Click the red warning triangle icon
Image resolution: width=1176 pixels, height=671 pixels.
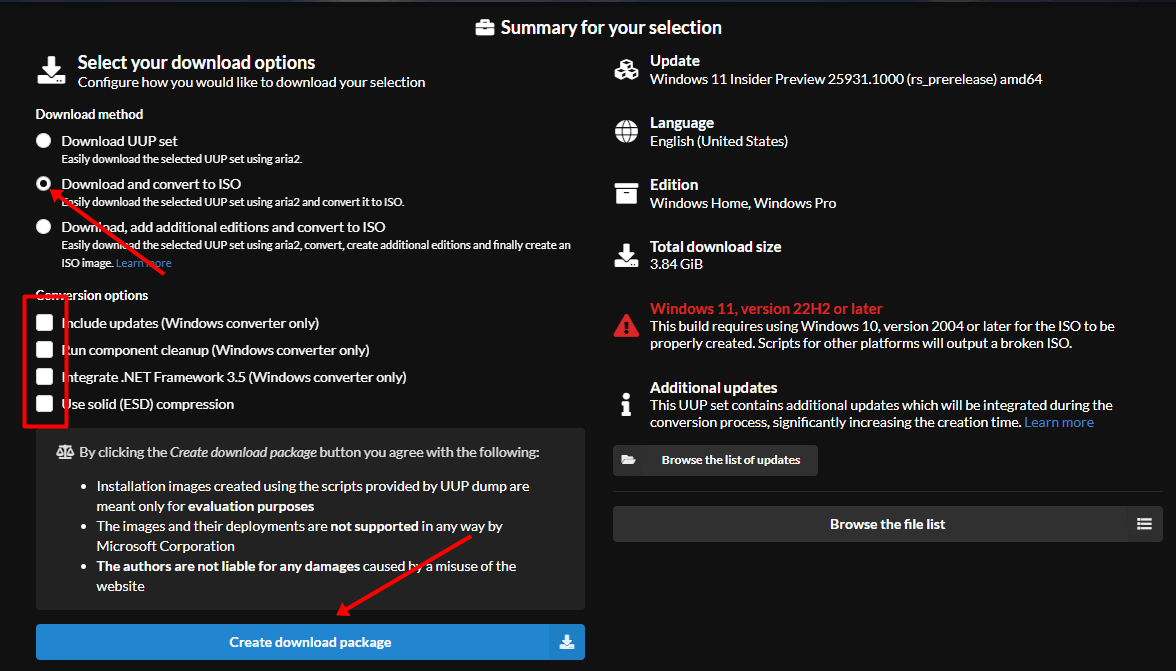click(x=626, y=325)
